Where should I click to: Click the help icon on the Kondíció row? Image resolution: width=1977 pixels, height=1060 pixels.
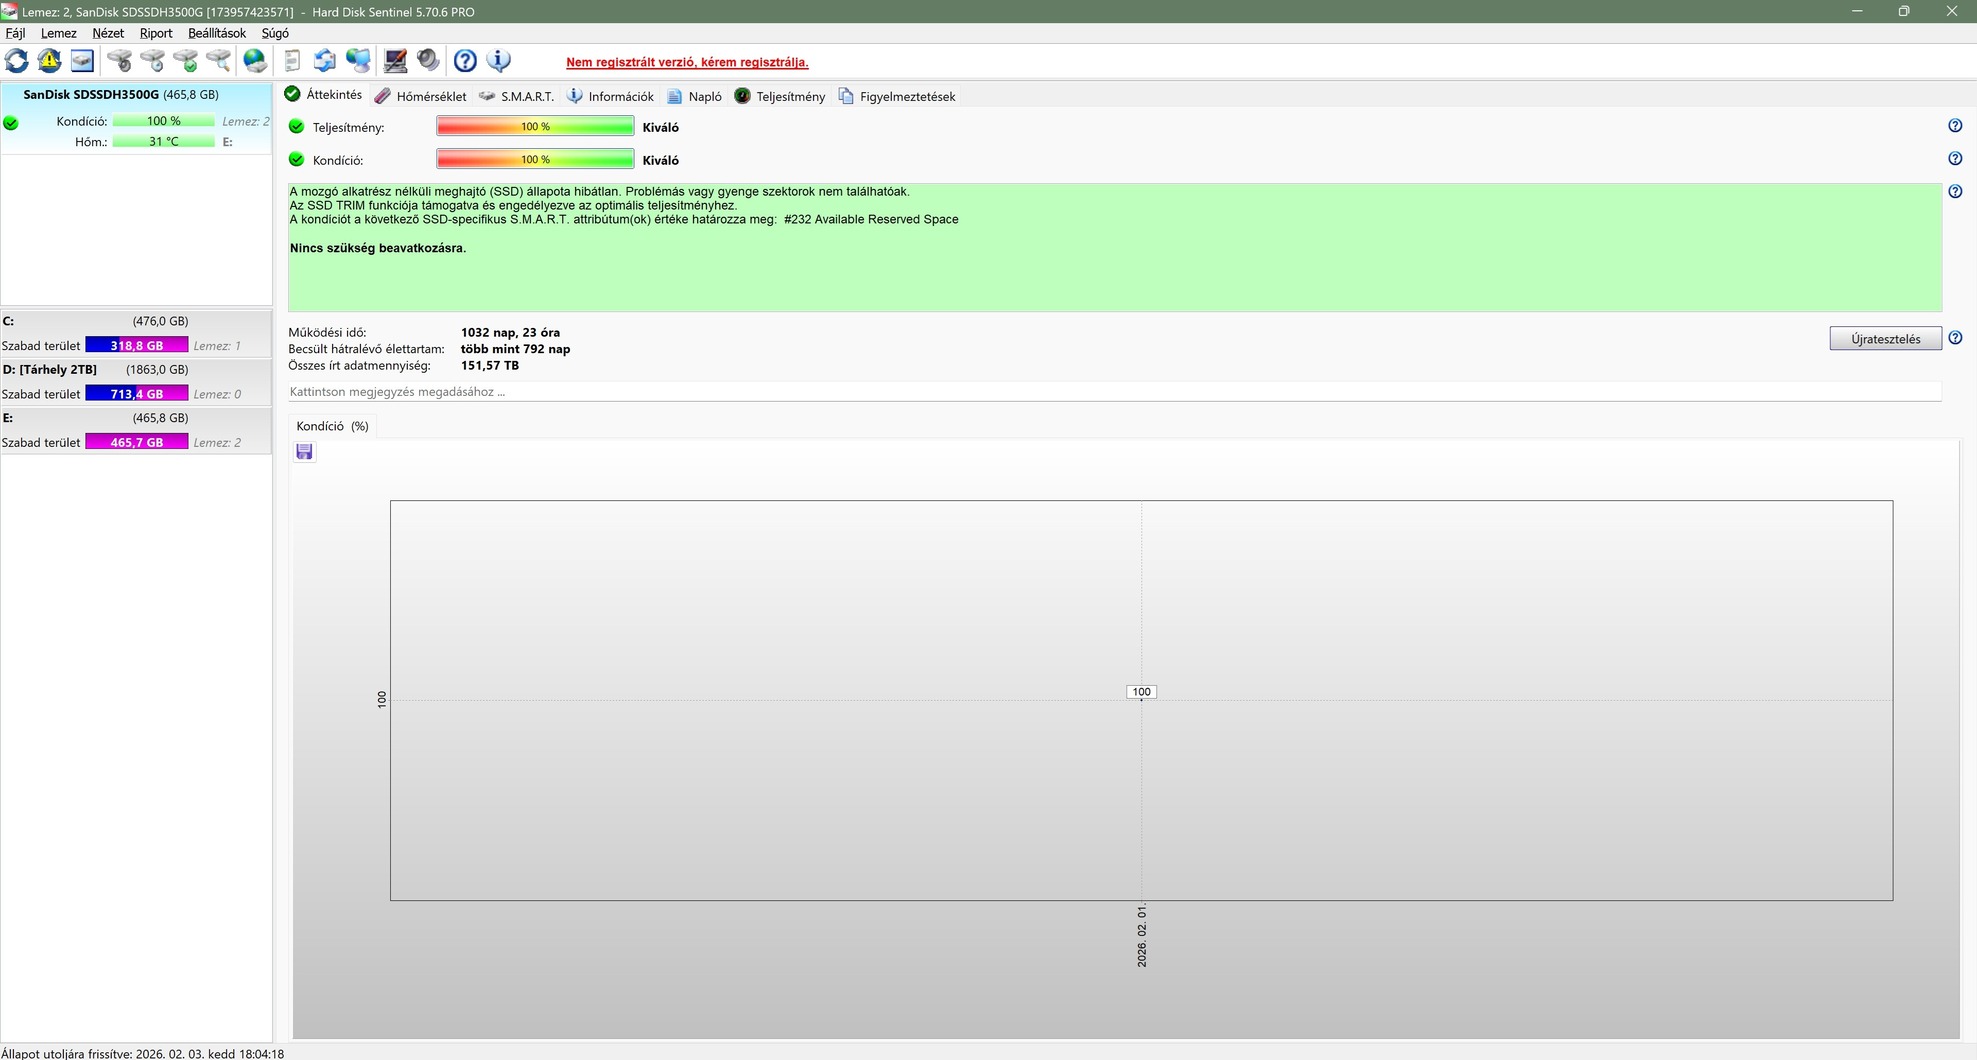tap(1955, 159)
